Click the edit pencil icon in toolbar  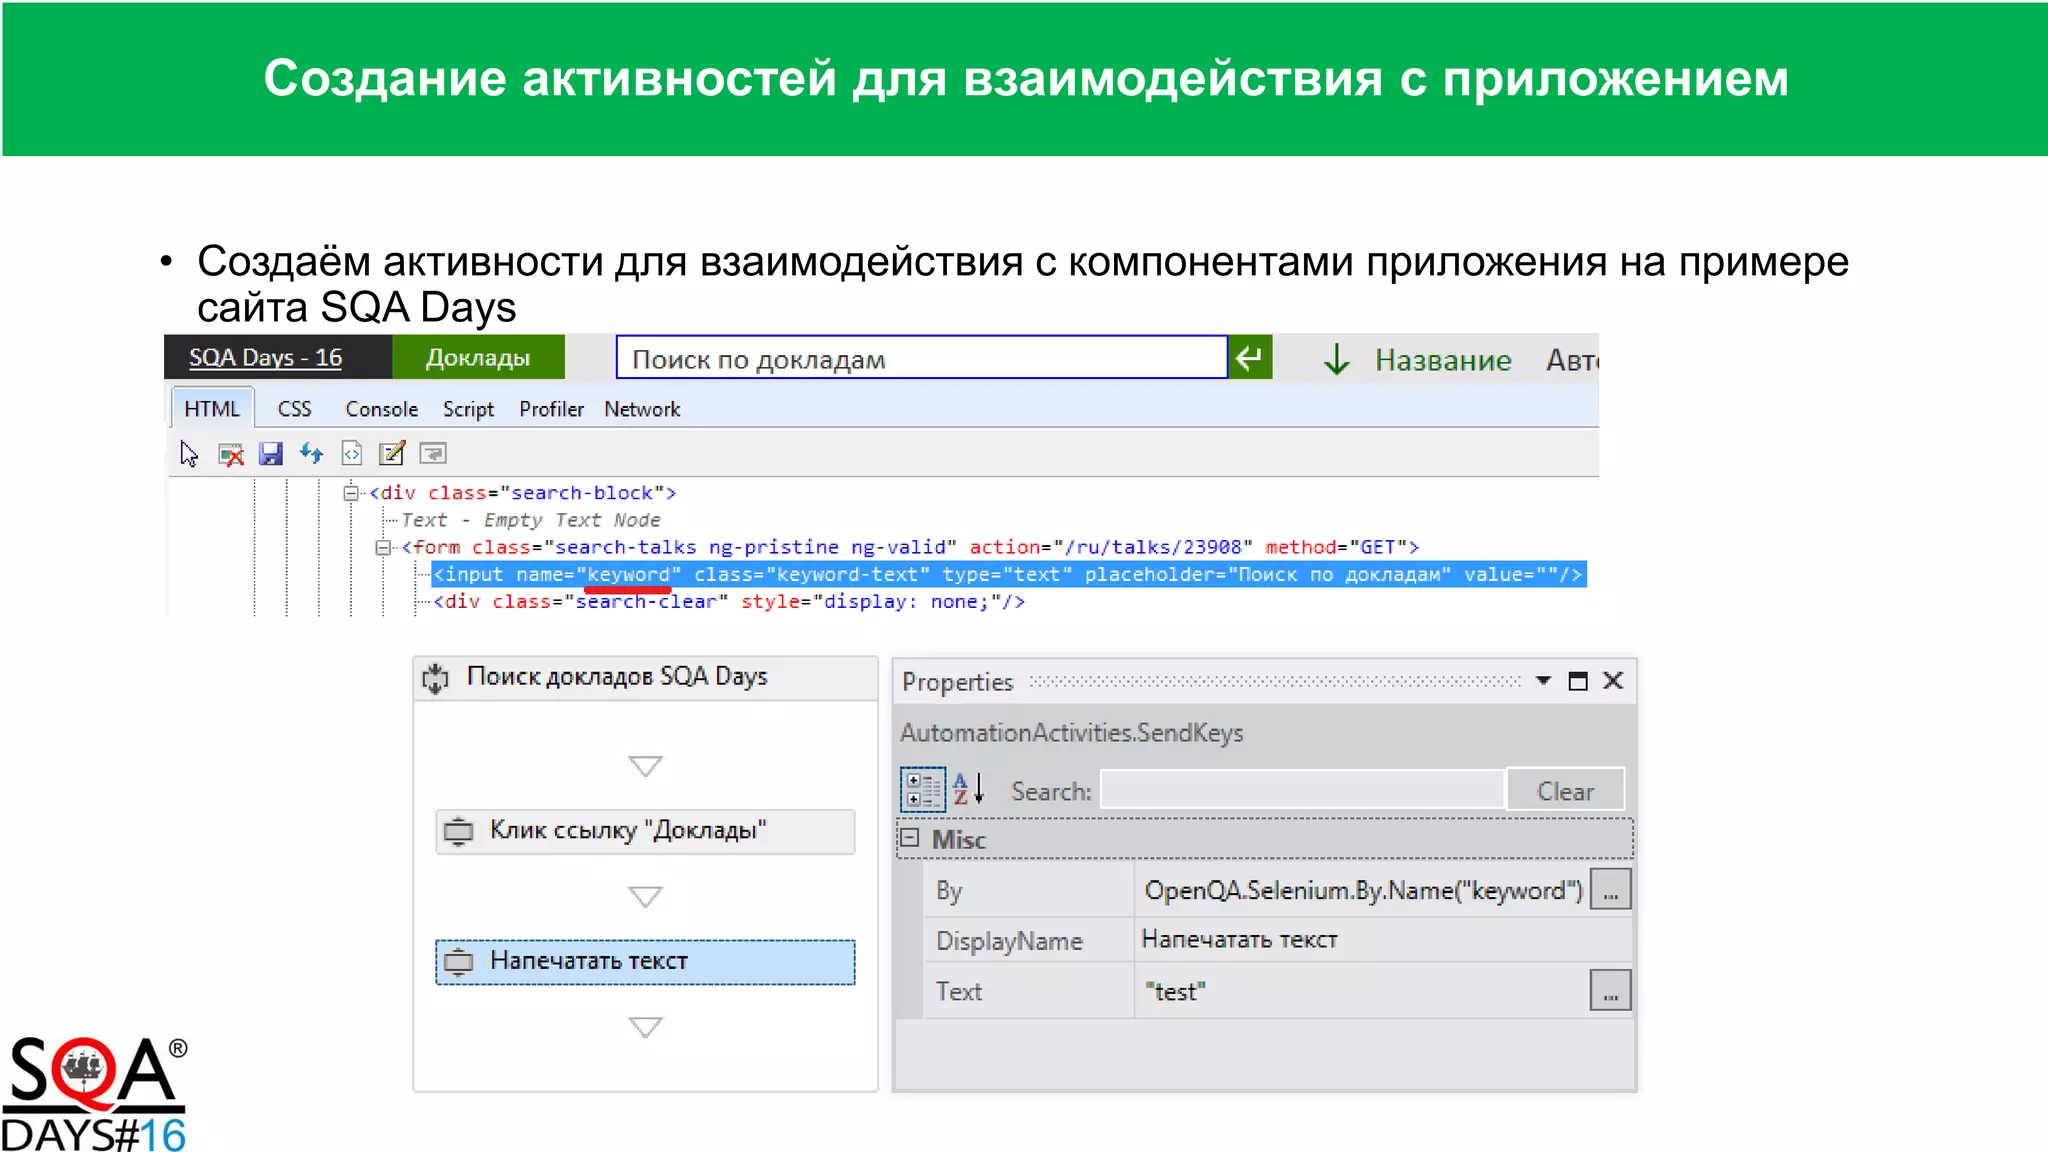click(x=392, y=454)
